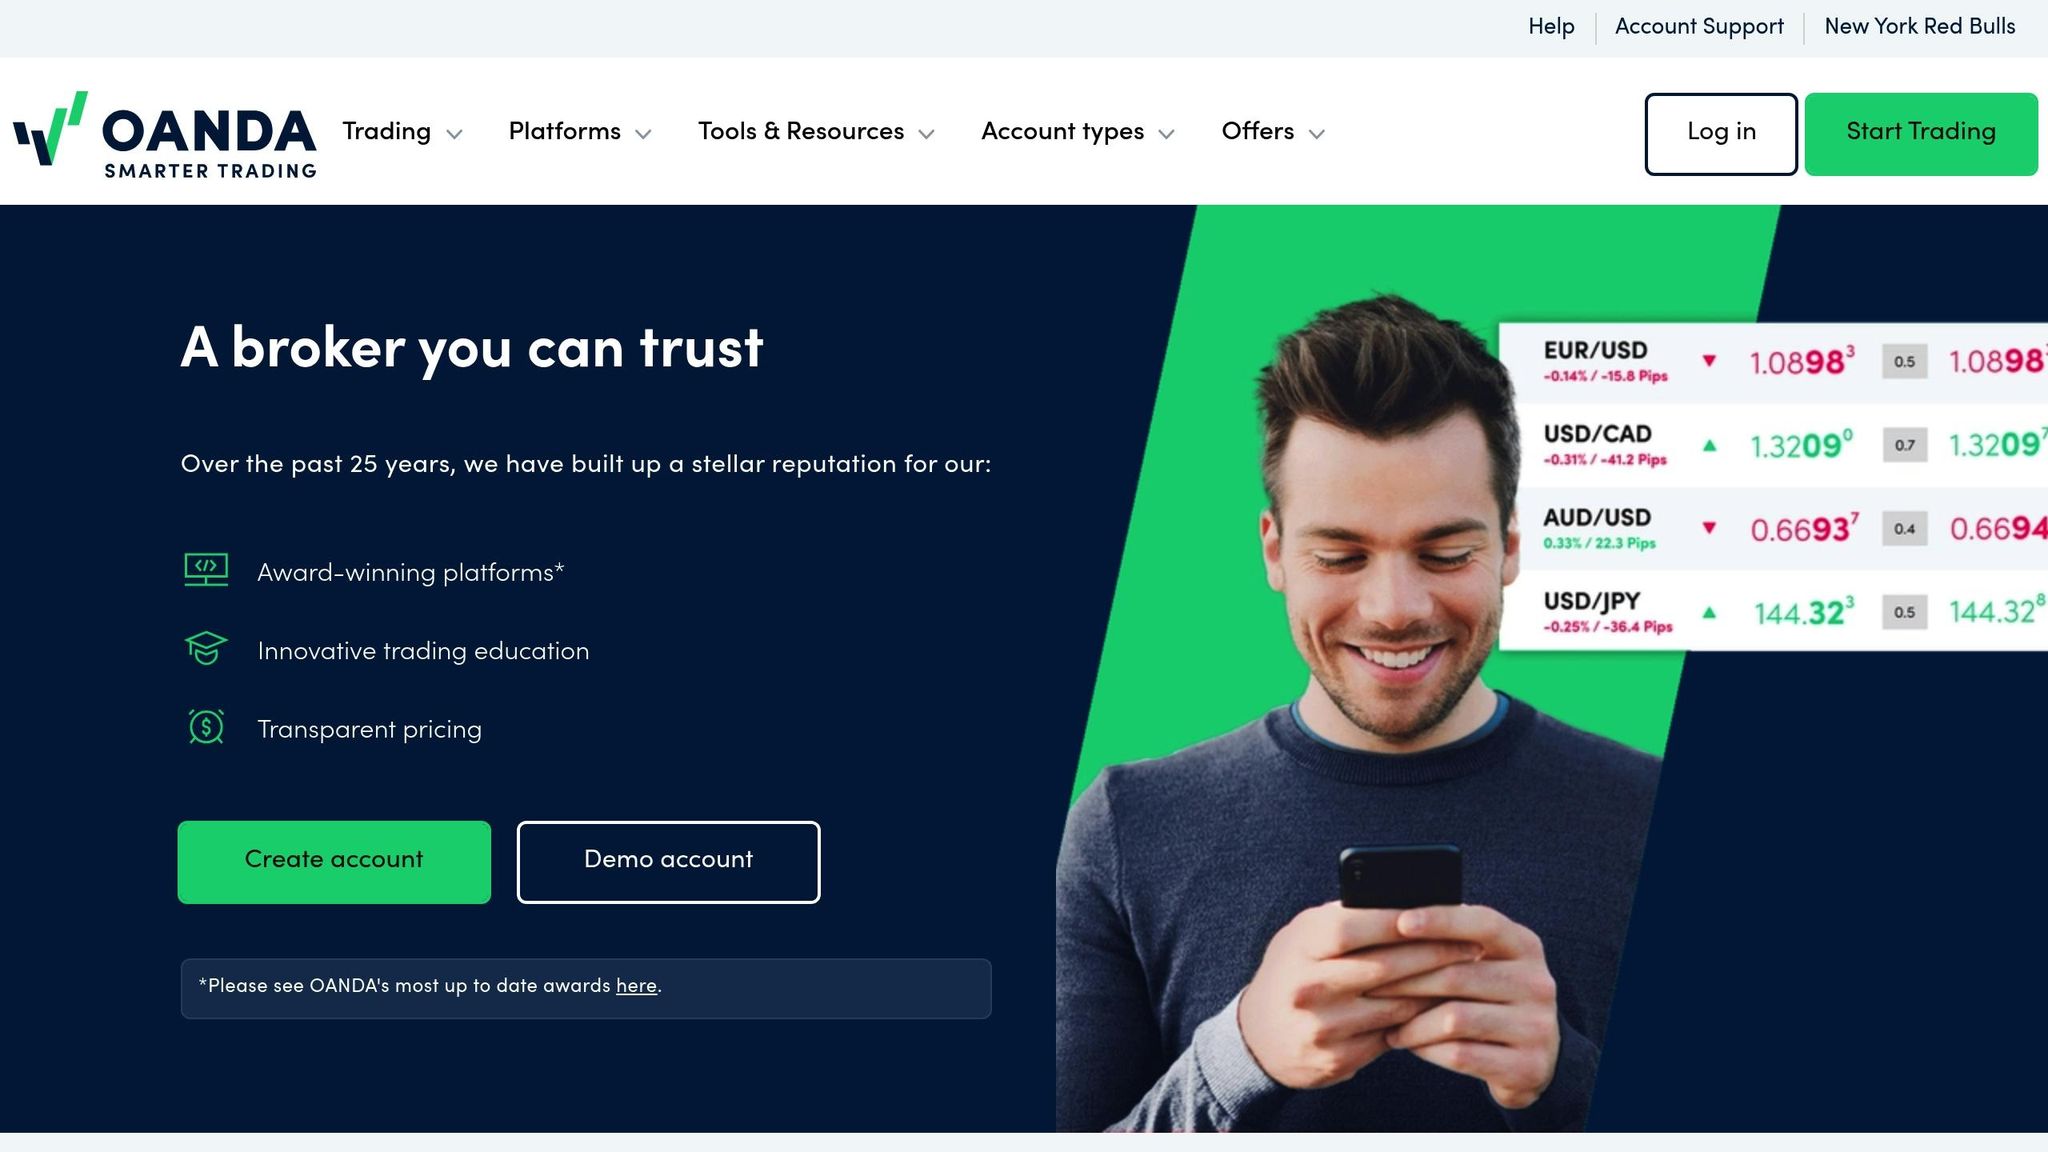This screenshot has width=2048, height=1152.
Task: Click the Log in button
Action: (x=1721, y=134)
